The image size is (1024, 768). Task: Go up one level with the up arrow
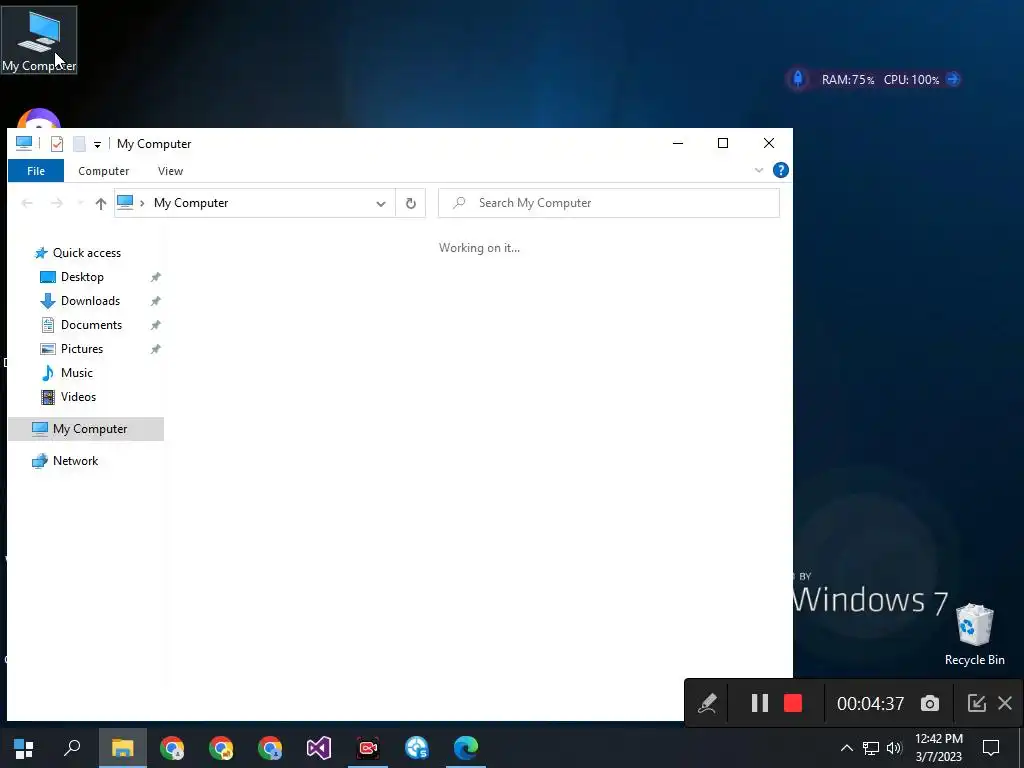click(101, 203)
